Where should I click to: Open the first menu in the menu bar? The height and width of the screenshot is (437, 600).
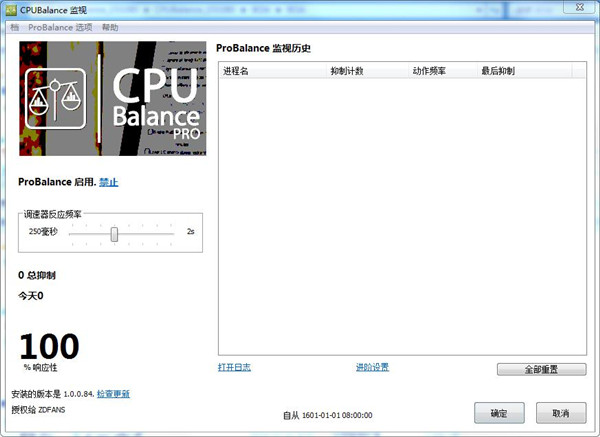(x=14, y=27)
